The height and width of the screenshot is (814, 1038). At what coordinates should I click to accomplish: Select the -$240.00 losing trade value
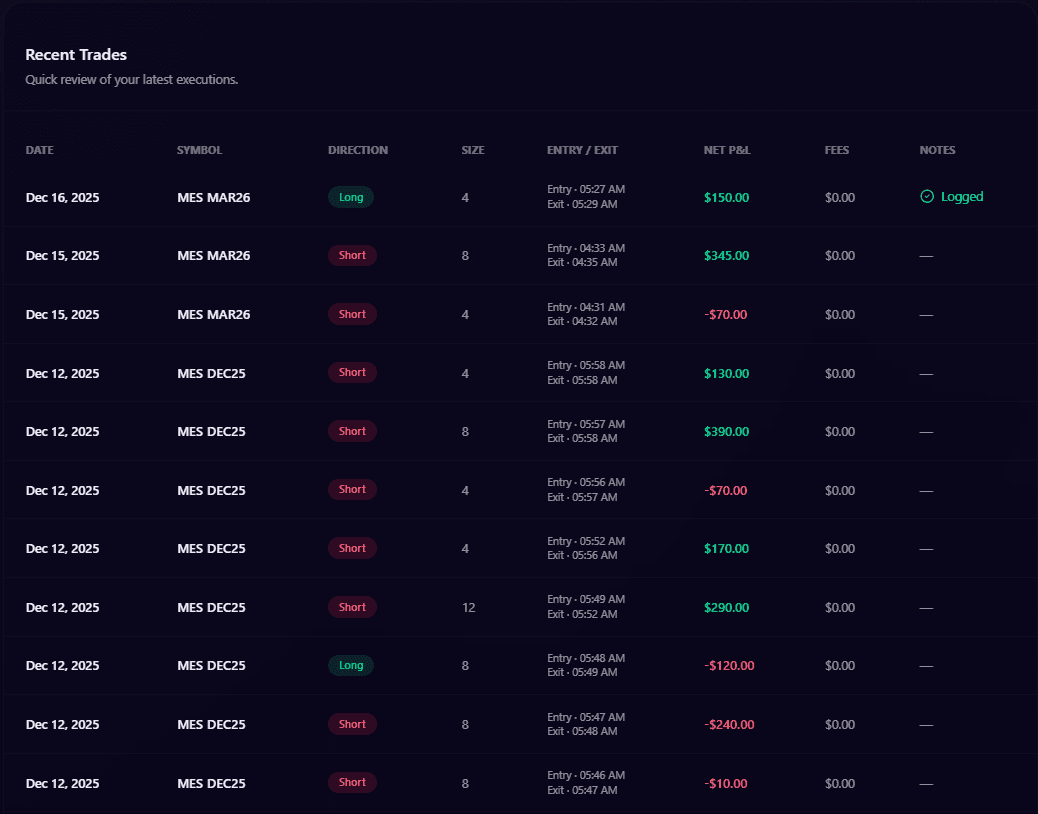pyautogui.click(x=729, y=724)
